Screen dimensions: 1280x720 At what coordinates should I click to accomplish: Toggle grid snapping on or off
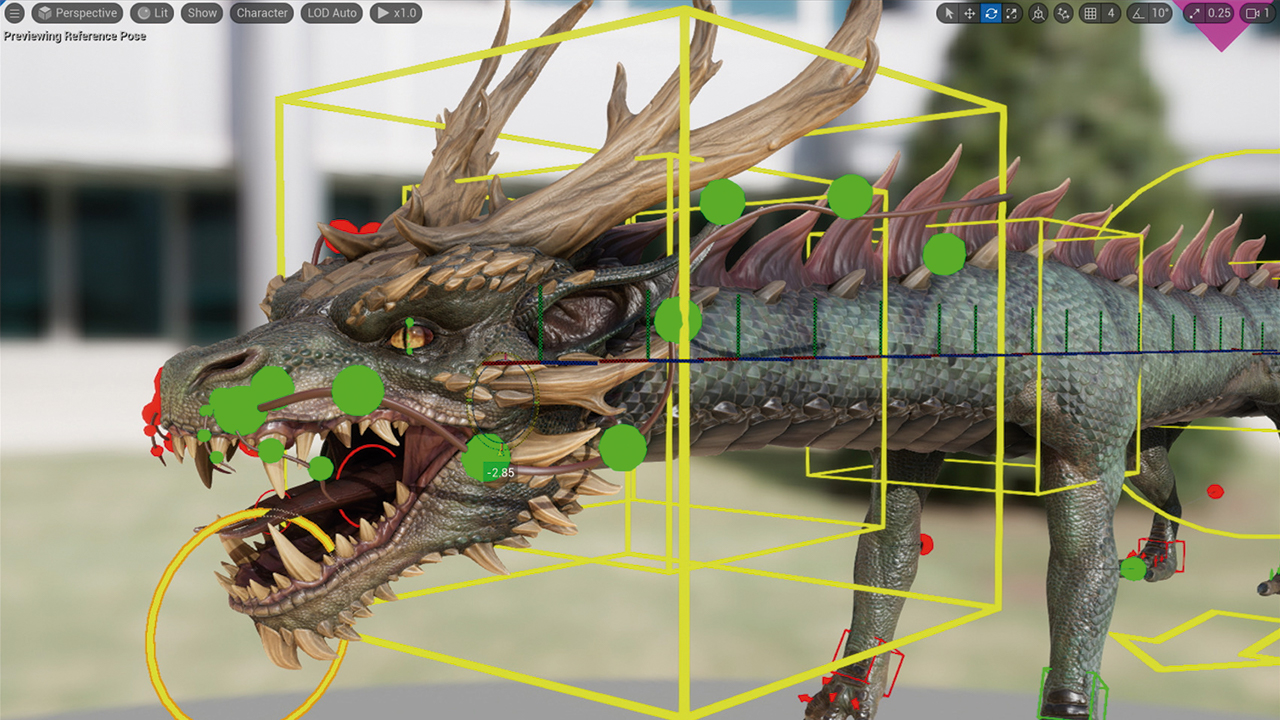[x=1090, y=13]
